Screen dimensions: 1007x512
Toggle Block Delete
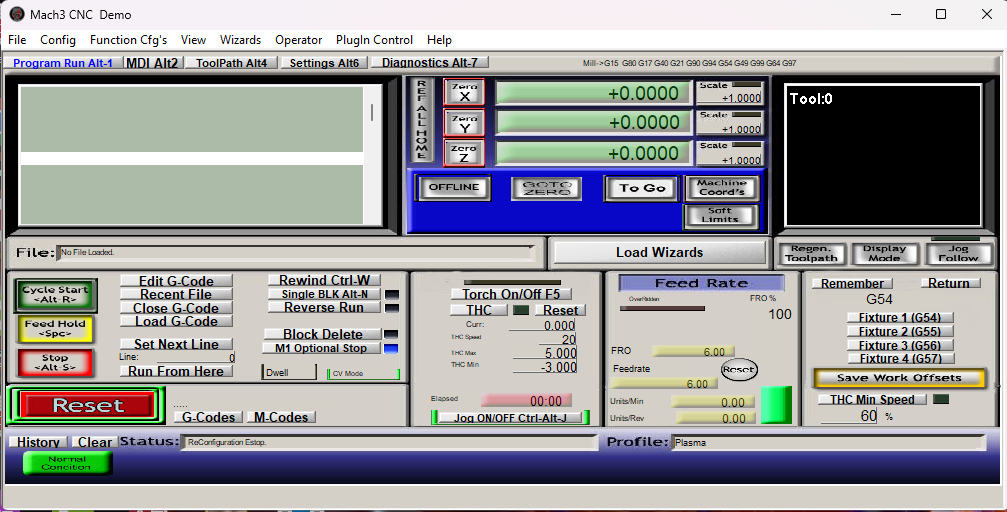323,334
